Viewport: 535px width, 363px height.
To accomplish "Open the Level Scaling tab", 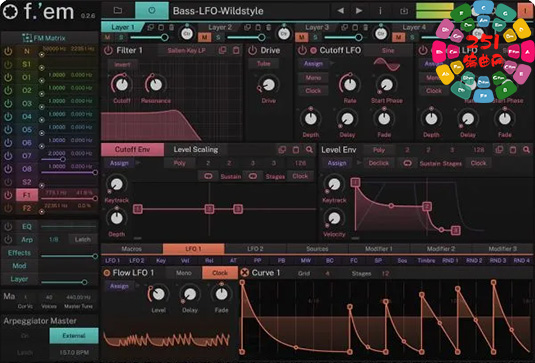I will tap(196, 149).
